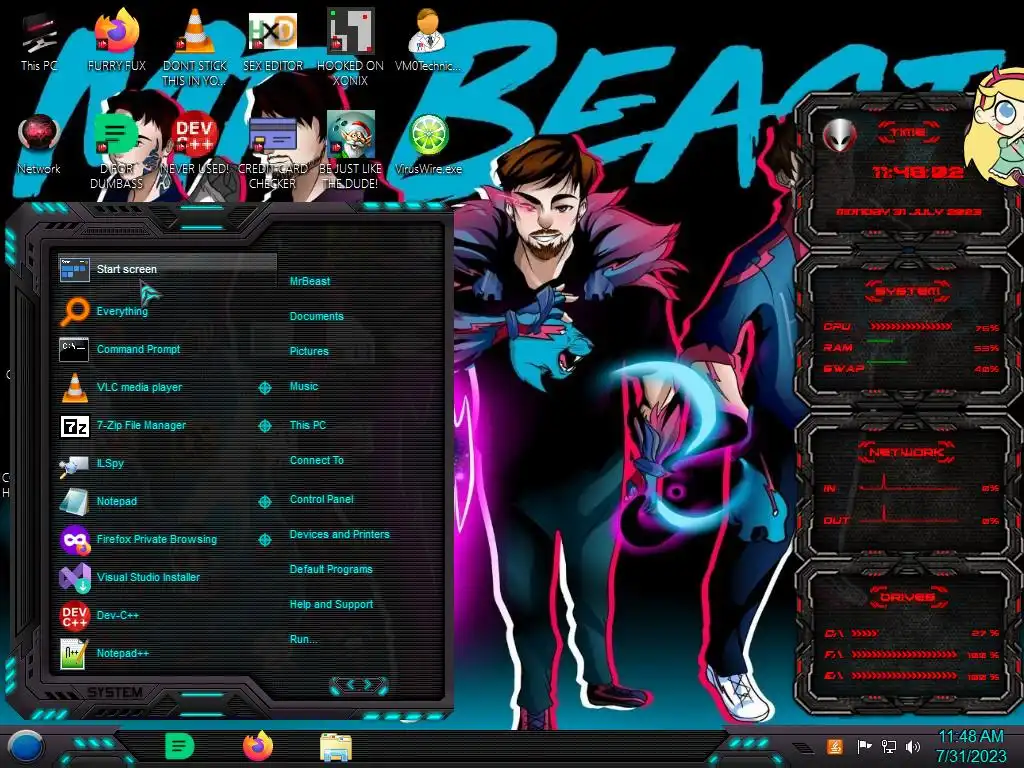This screenshot has width=1024, height=768.
Task: Open File Explorer from the taskbar
Action: click(x=336, y=747)
